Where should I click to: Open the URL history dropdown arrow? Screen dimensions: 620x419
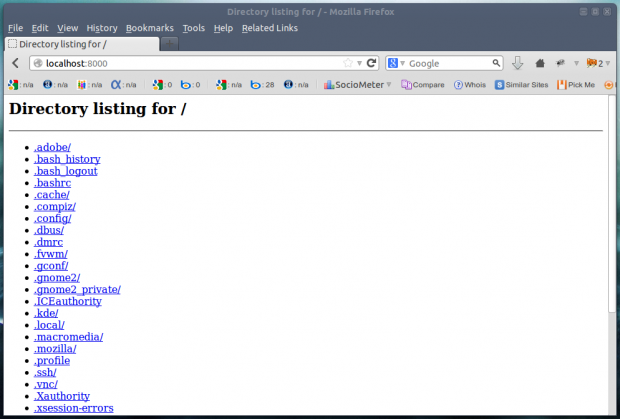pyautogui.click(x=359, y=63)
